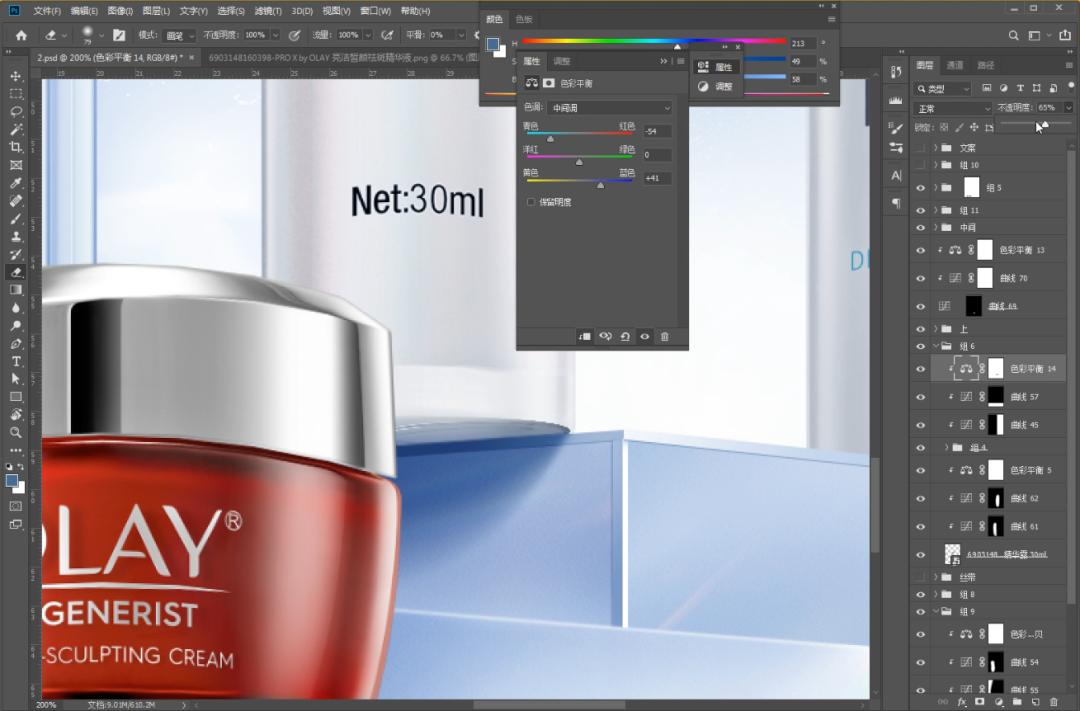Delete layer using Layers panel trash
Viewport: 1080px width, 711px height.
(x=1054, y=702)
